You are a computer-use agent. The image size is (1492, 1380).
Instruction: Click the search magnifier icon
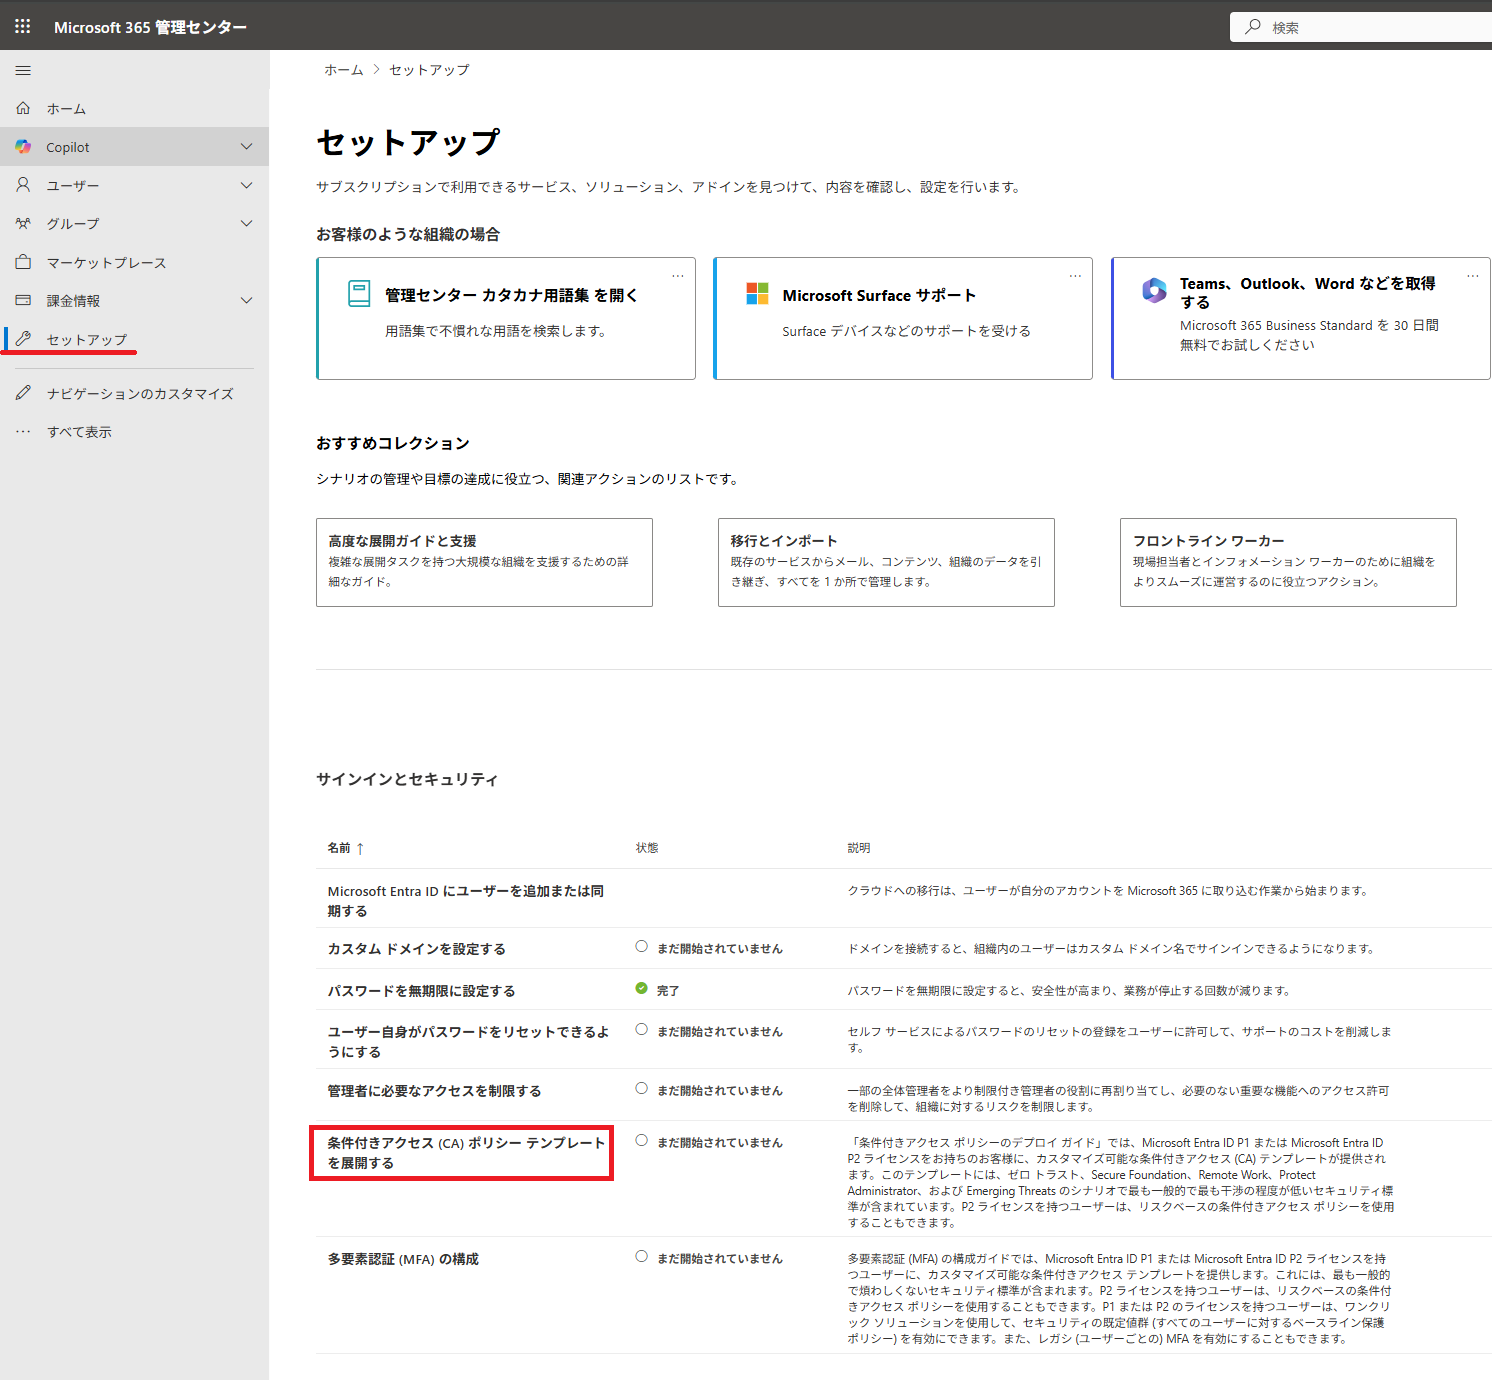coord(1253,27)
